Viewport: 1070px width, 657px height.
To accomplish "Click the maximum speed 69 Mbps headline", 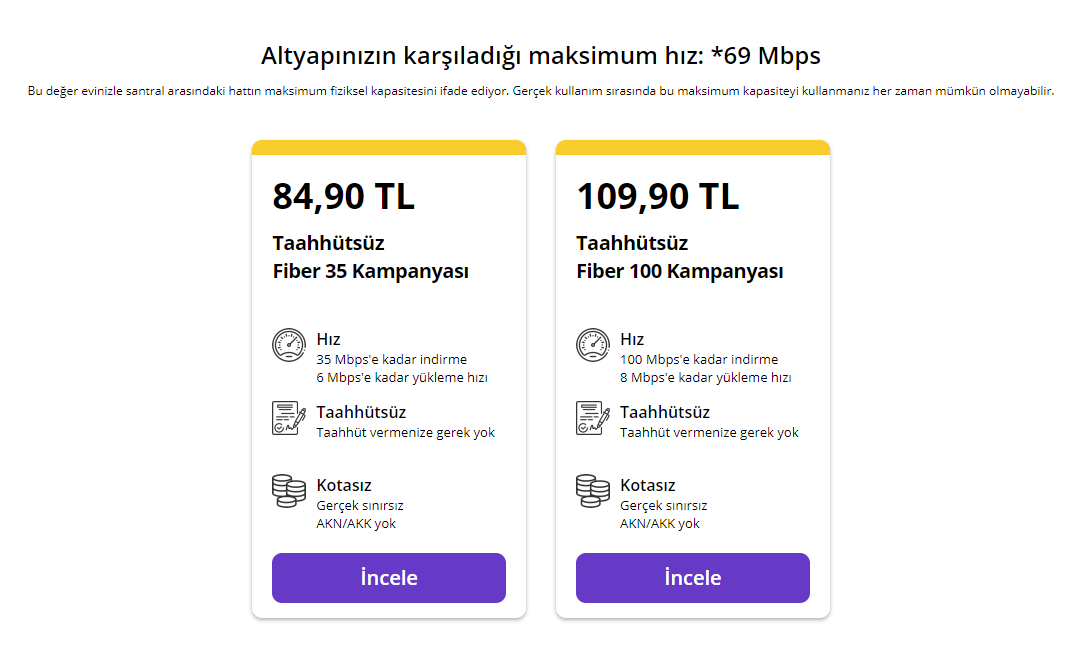I will coord(540,55).
